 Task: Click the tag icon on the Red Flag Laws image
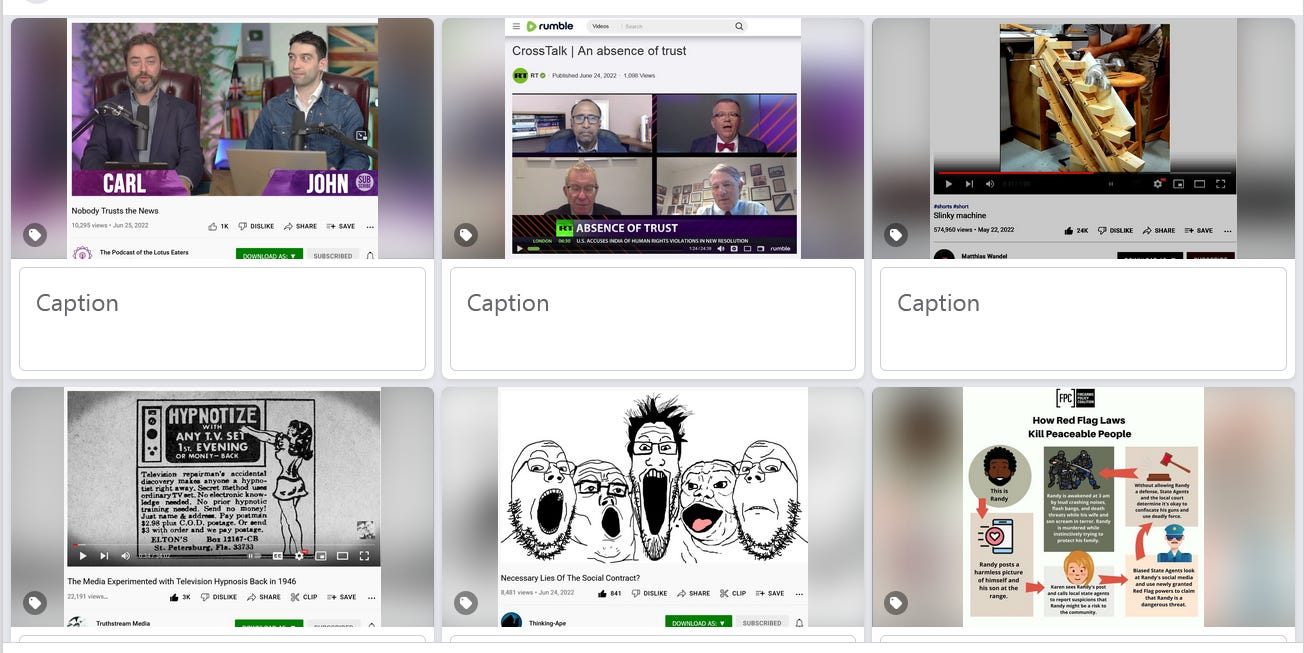coord(896,603)
